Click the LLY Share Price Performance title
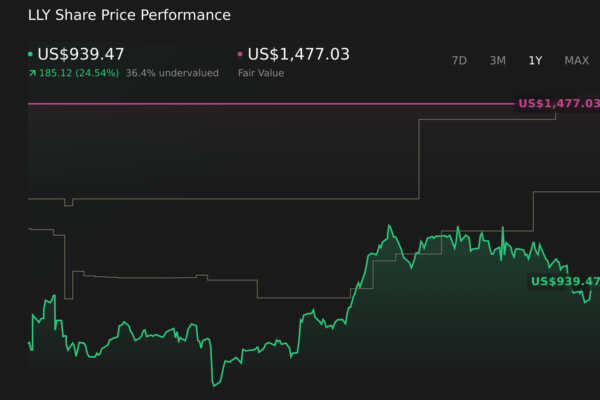600x400 pixels. coord(129,16)
